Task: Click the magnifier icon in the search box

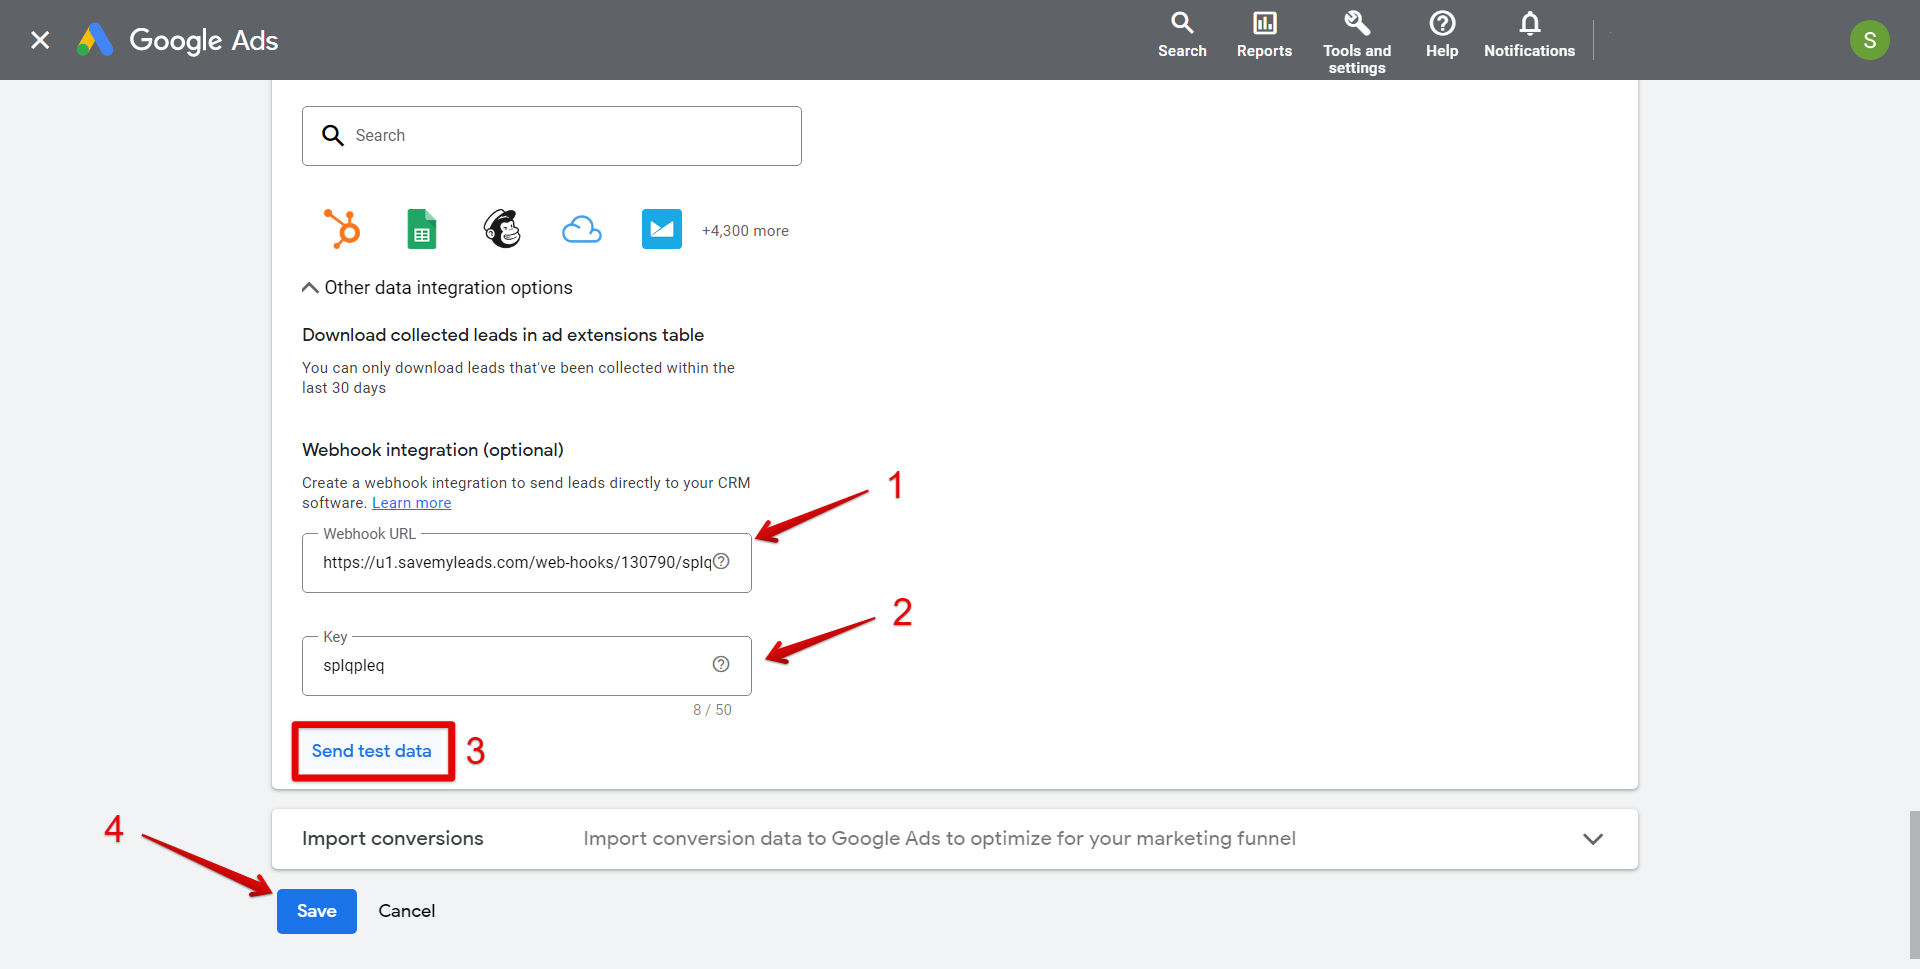Action: [333, 135]
